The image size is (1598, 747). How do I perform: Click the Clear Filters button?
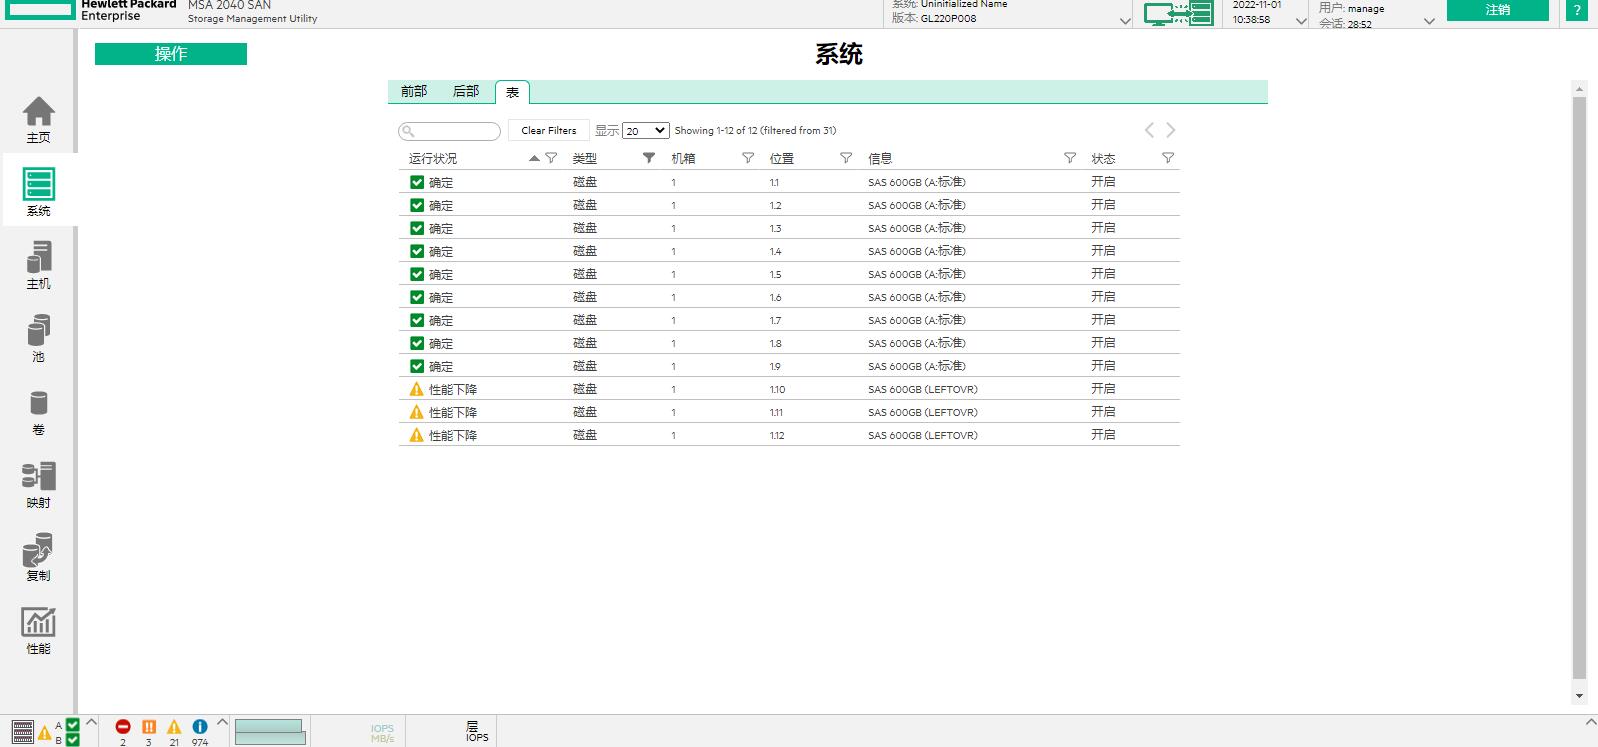pyautogui.click(x=549, y=130)
